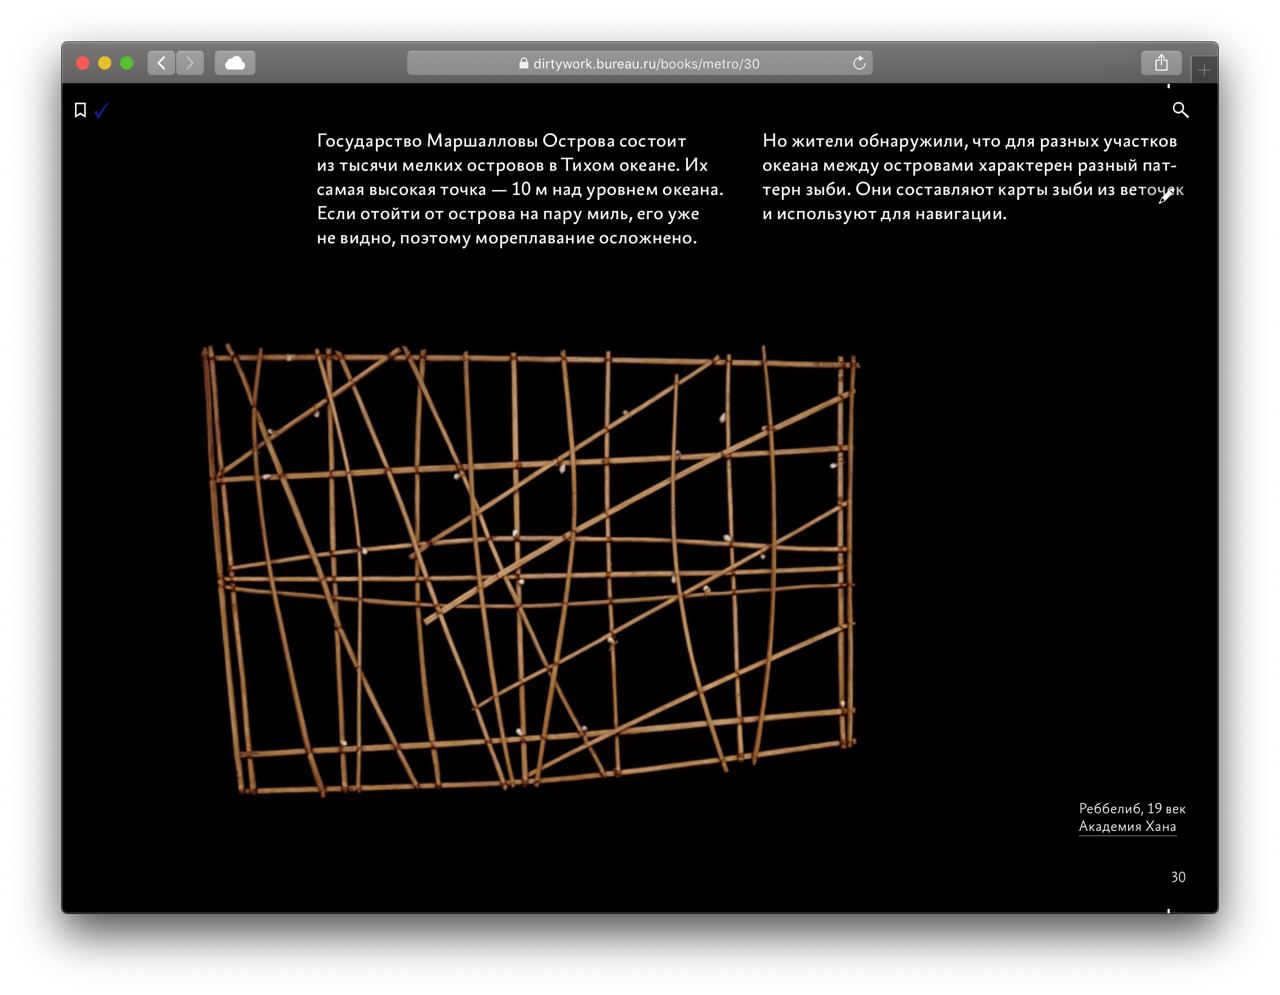Click the bookmark icon
1280x995 pixels.
80,110
